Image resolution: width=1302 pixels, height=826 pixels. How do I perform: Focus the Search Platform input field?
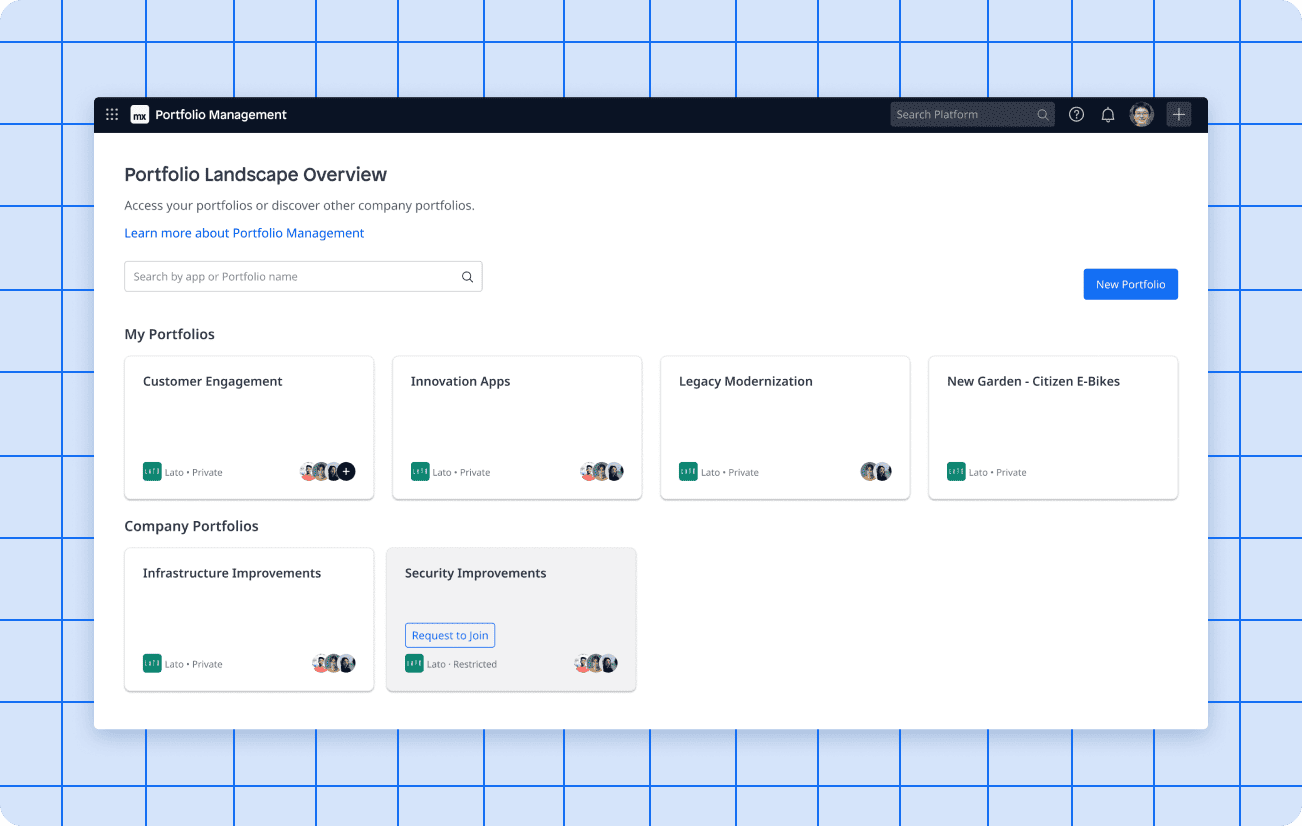tap(960, 115)
